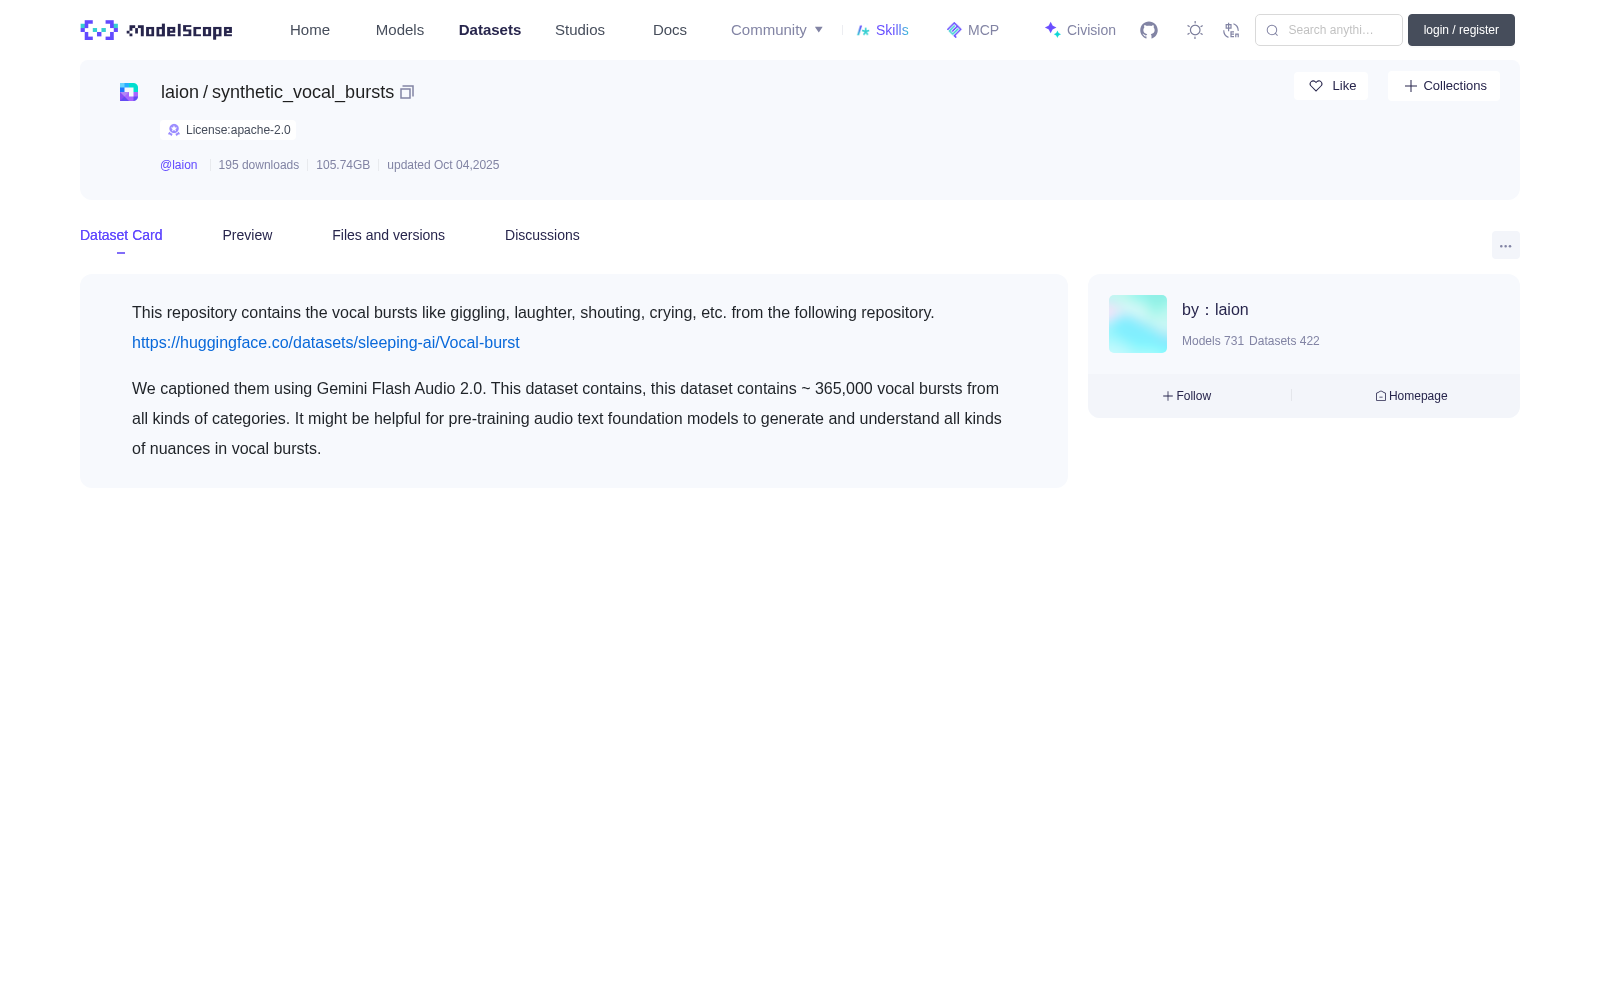
Task: Open the Skills nav link
Action: [883, 30]
